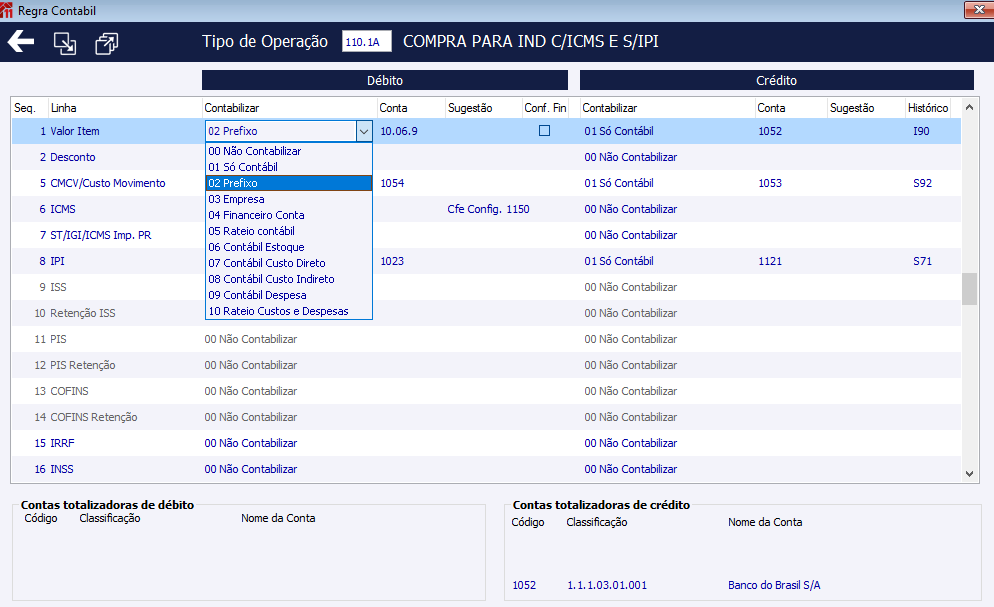Toggle the Conf. Fin checkbox for Valor Item
The width and height of the screenshot is (994, 607).
click(x=544, y=131)
